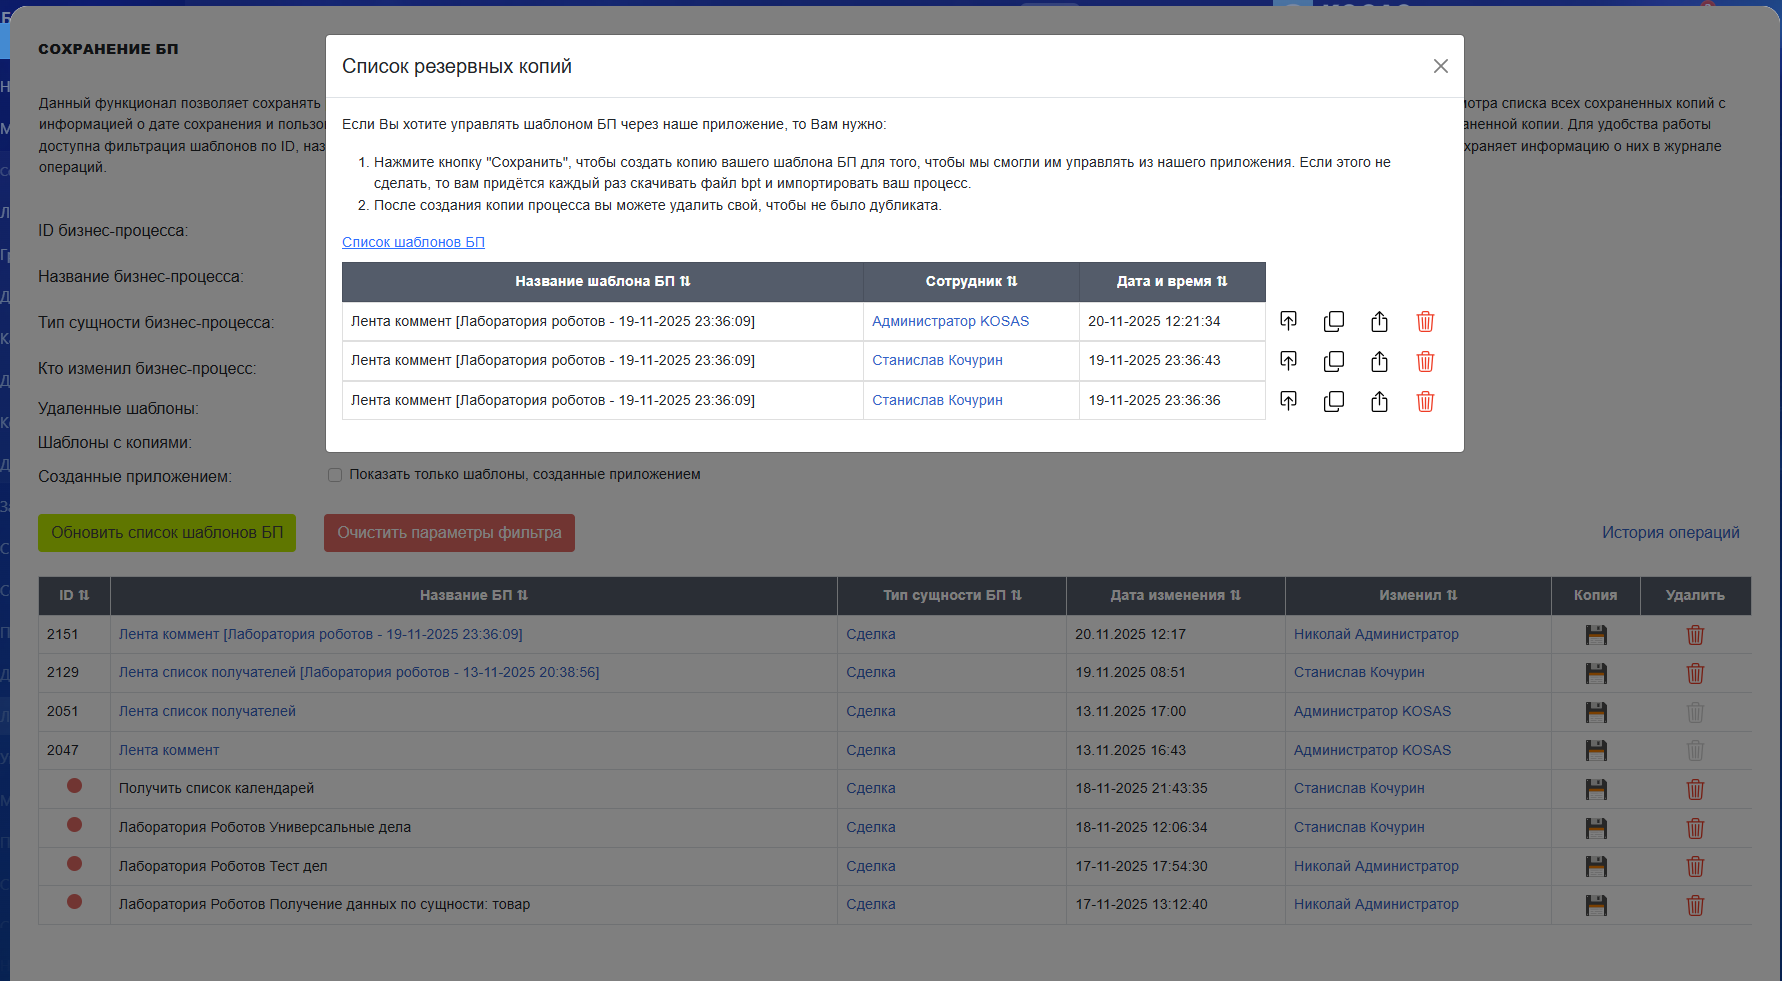Click Сделка link in row 2151

[871, 634]
